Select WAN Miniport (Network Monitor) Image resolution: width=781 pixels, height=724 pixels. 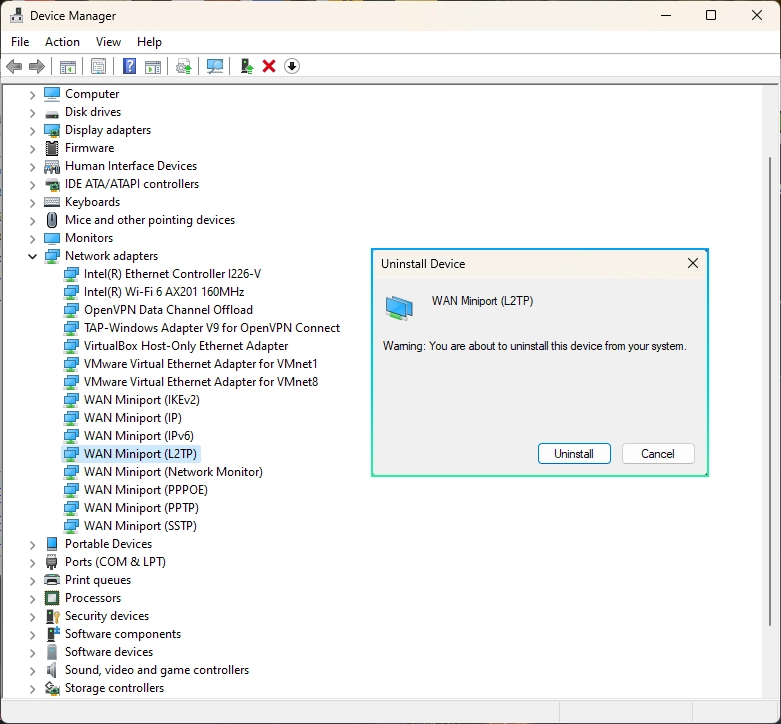coord(173,472)
